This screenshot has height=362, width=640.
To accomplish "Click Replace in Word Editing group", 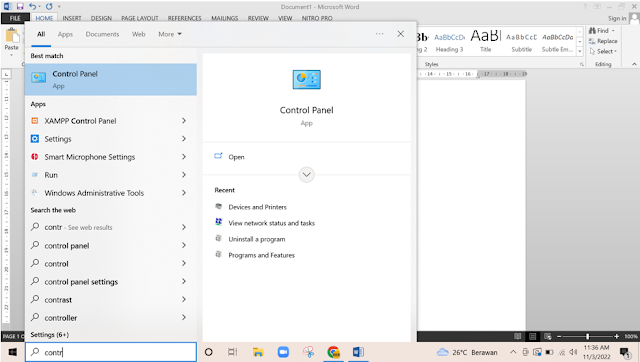I will 603,41.
